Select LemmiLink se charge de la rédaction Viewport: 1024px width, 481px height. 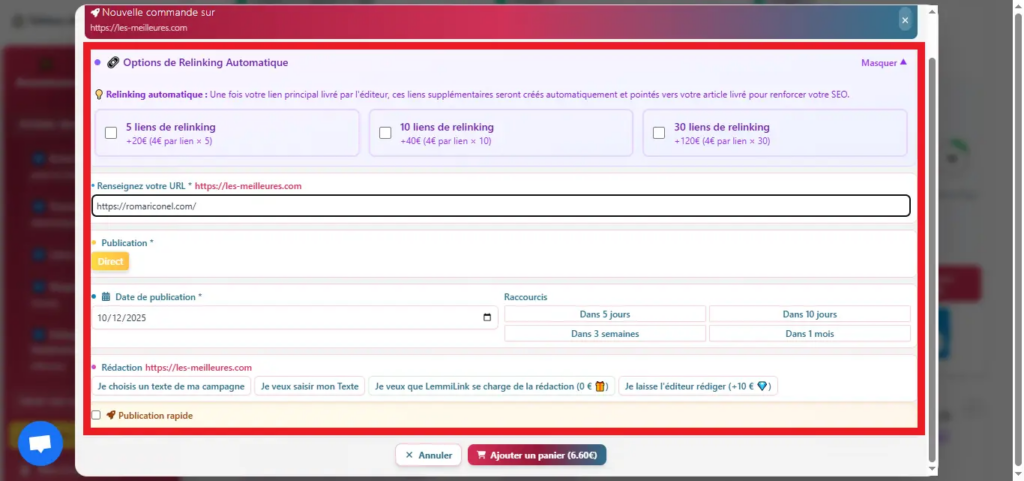pos(492,386)
